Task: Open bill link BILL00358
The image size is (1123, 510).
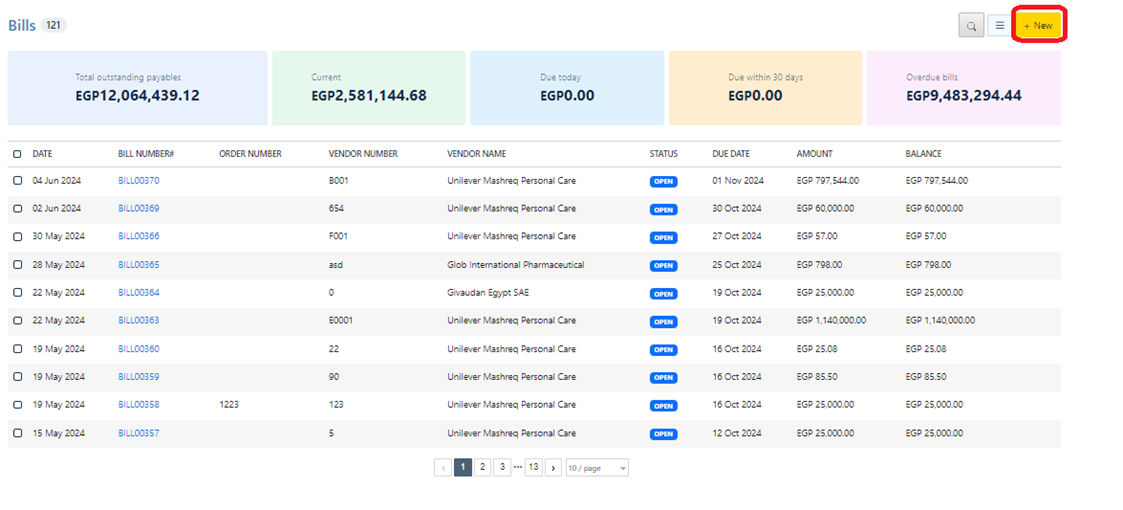Action: [x=138, y=405]
